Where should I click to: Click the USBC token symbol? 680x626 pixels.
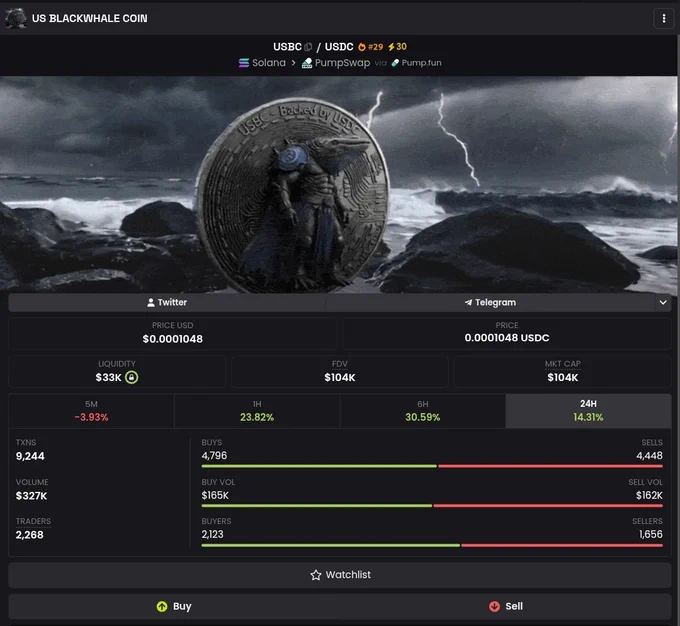(287, 47)
